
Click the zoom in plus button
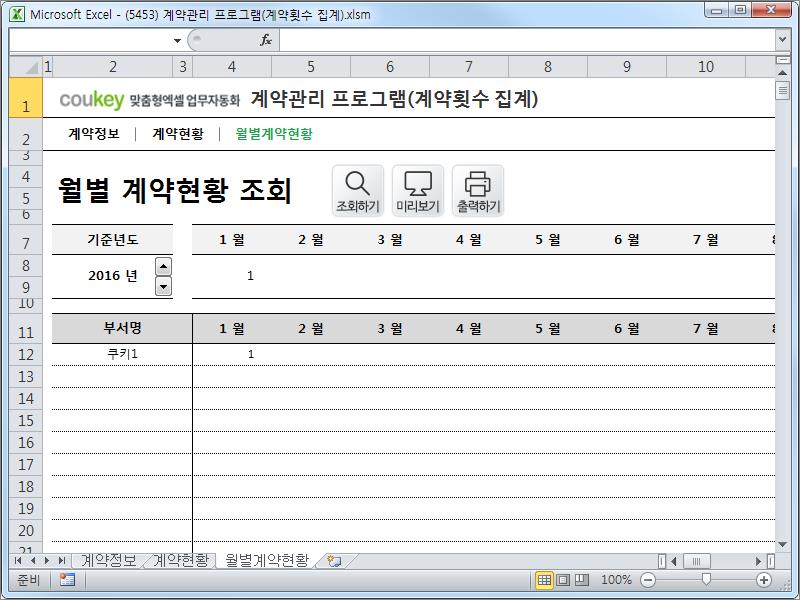coord(764,580)
